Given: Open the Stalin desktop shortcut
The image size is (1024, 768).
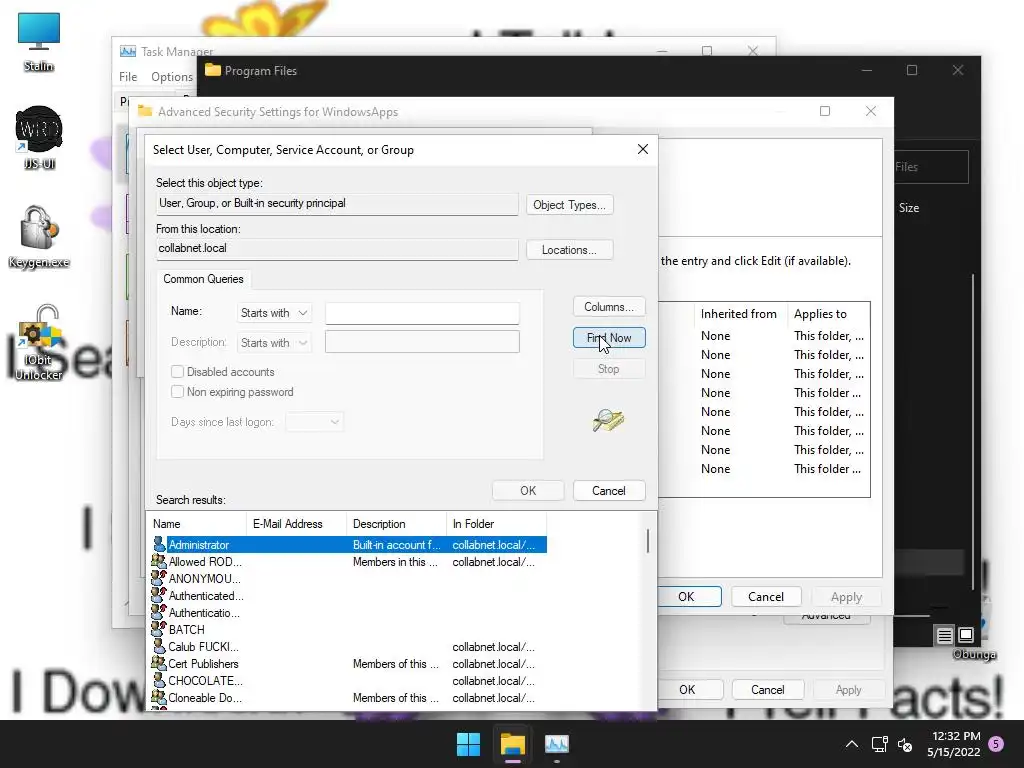Looking at the screenshot, I should [x=39, y=40].
